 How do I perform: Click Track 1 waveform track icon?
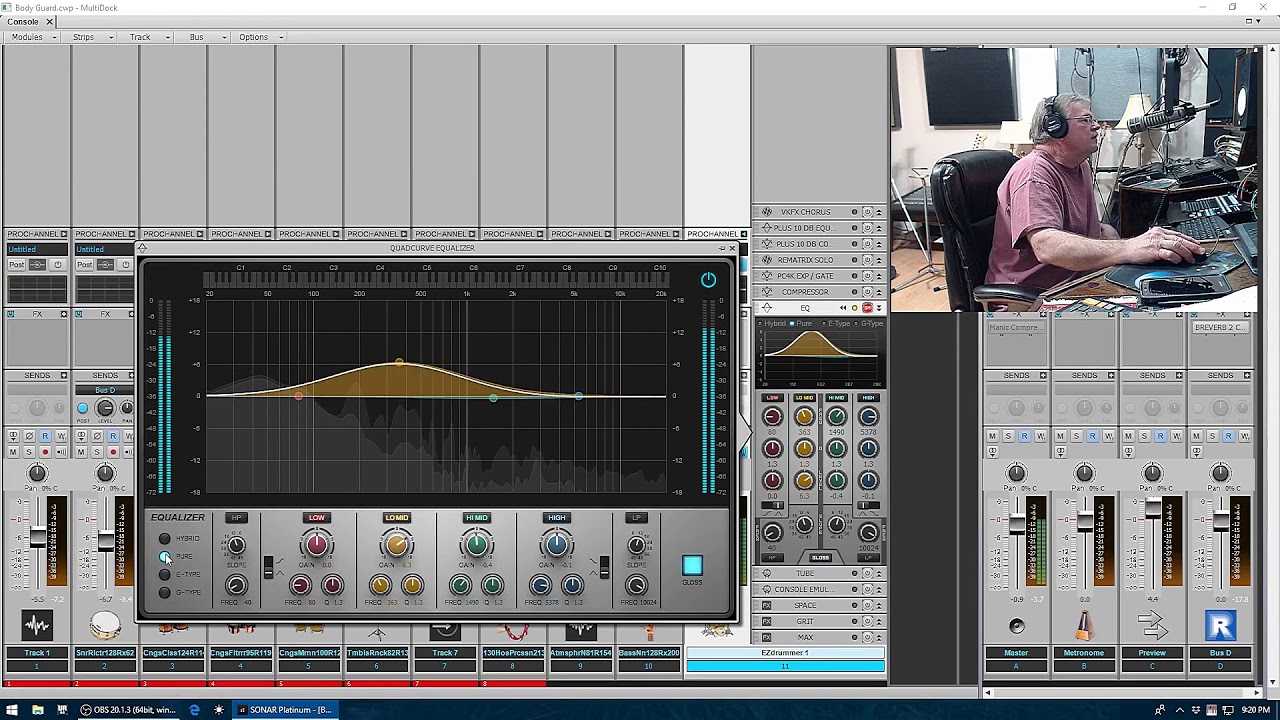(x=37, y=627)
